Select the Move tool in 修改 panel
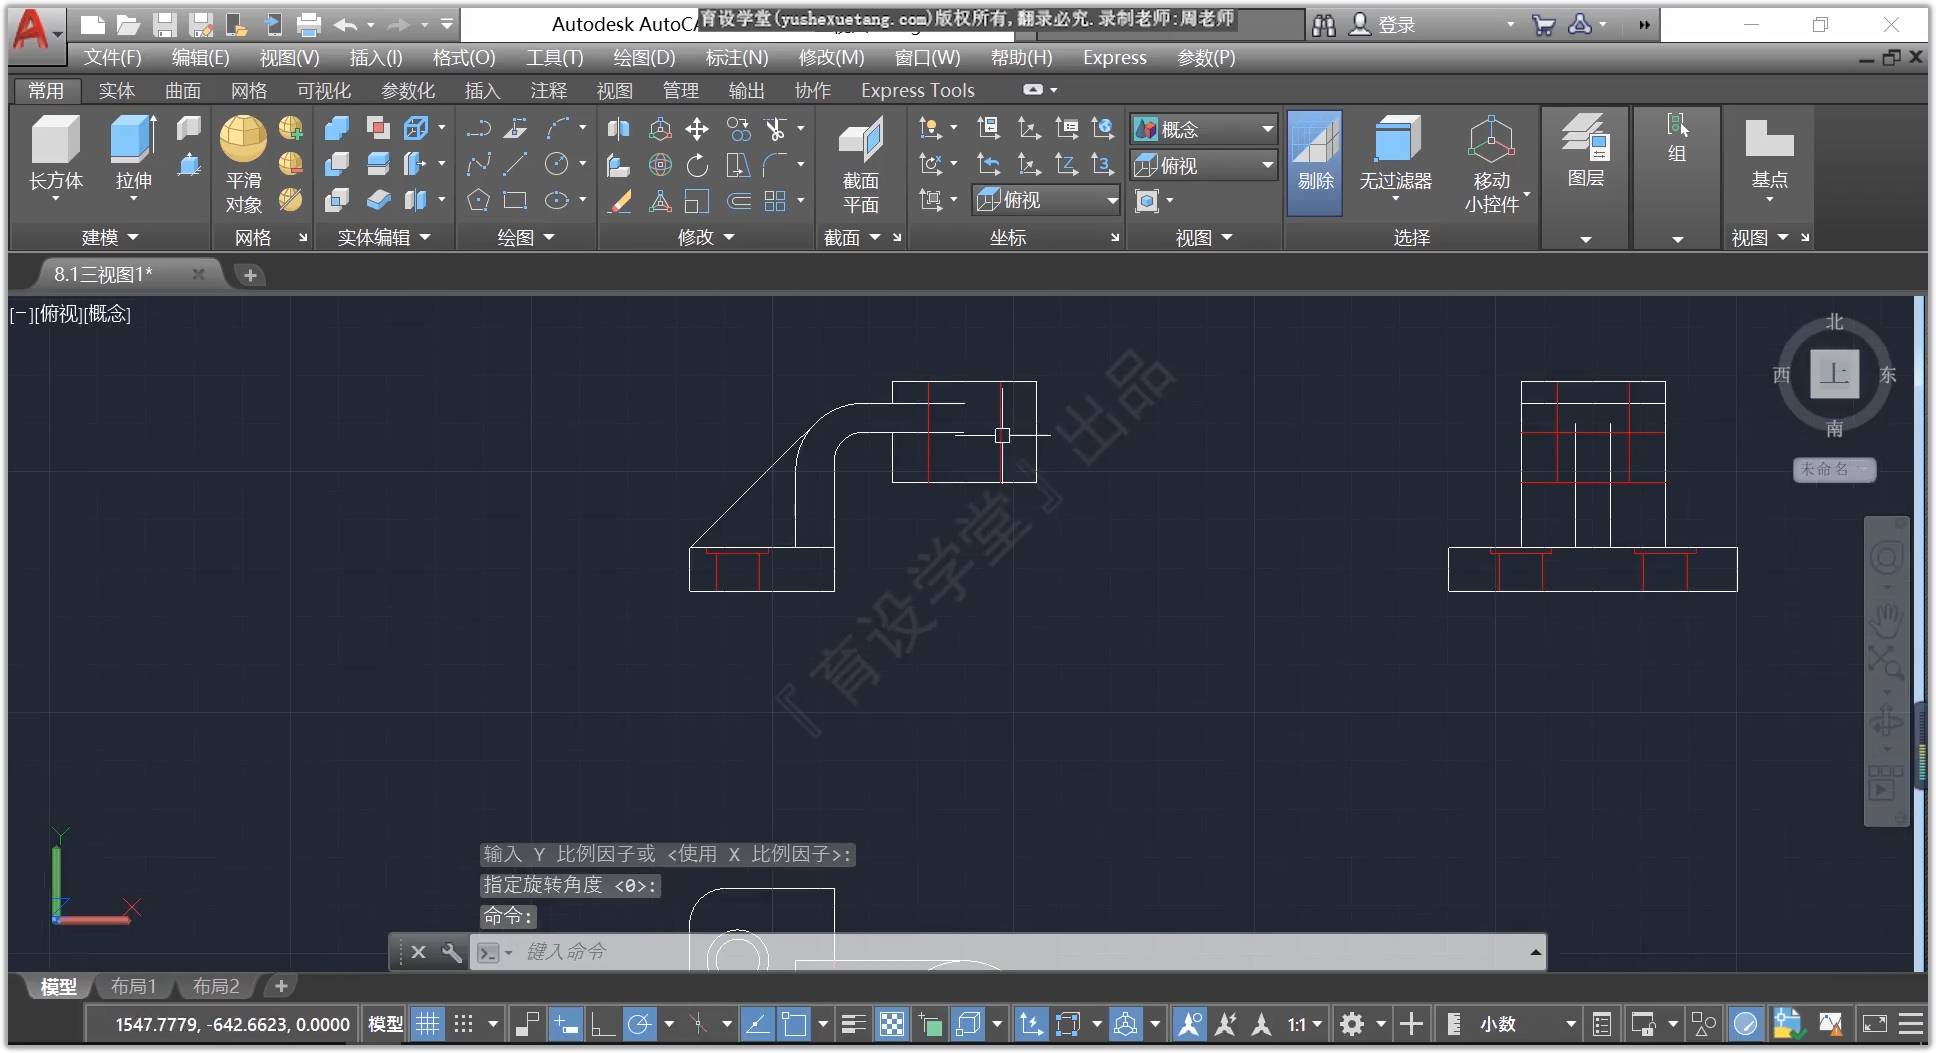This screenshot has height=1053, width=1936. click(x=697, y=129)
